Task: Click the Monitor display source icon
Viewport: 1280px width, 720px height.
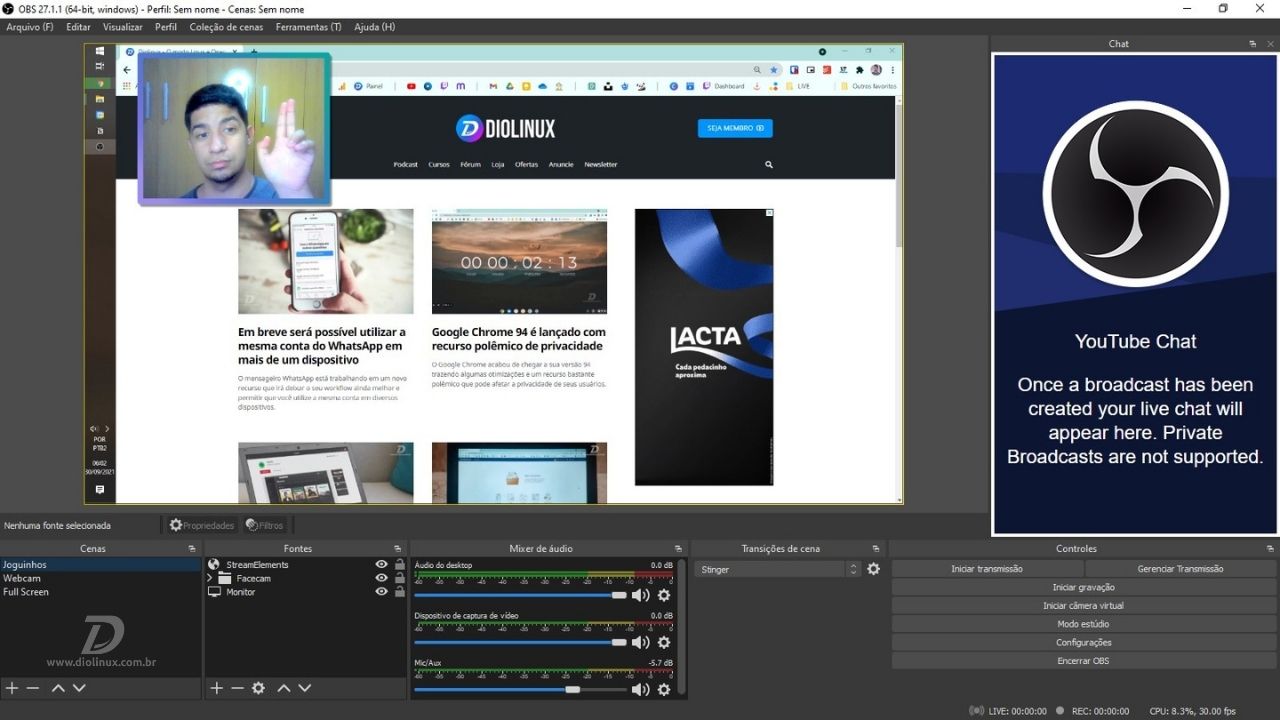Action: 213,592
